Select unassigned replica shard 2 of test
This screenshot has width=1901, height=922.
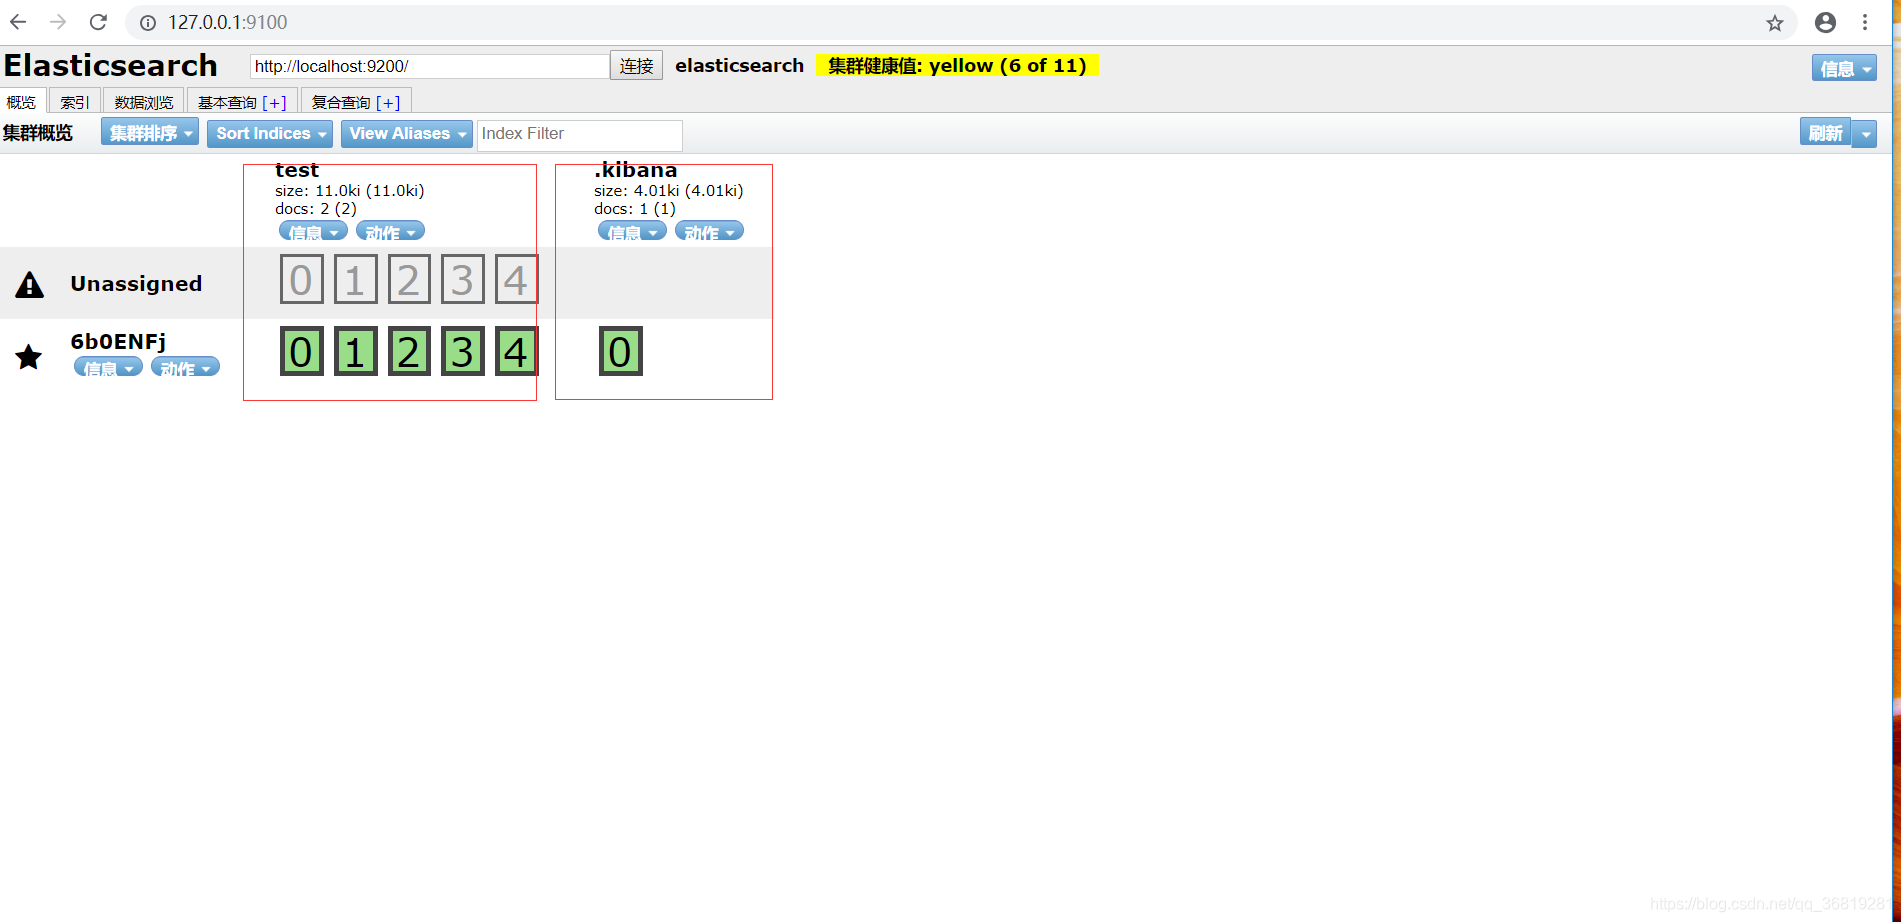[408, 280]
